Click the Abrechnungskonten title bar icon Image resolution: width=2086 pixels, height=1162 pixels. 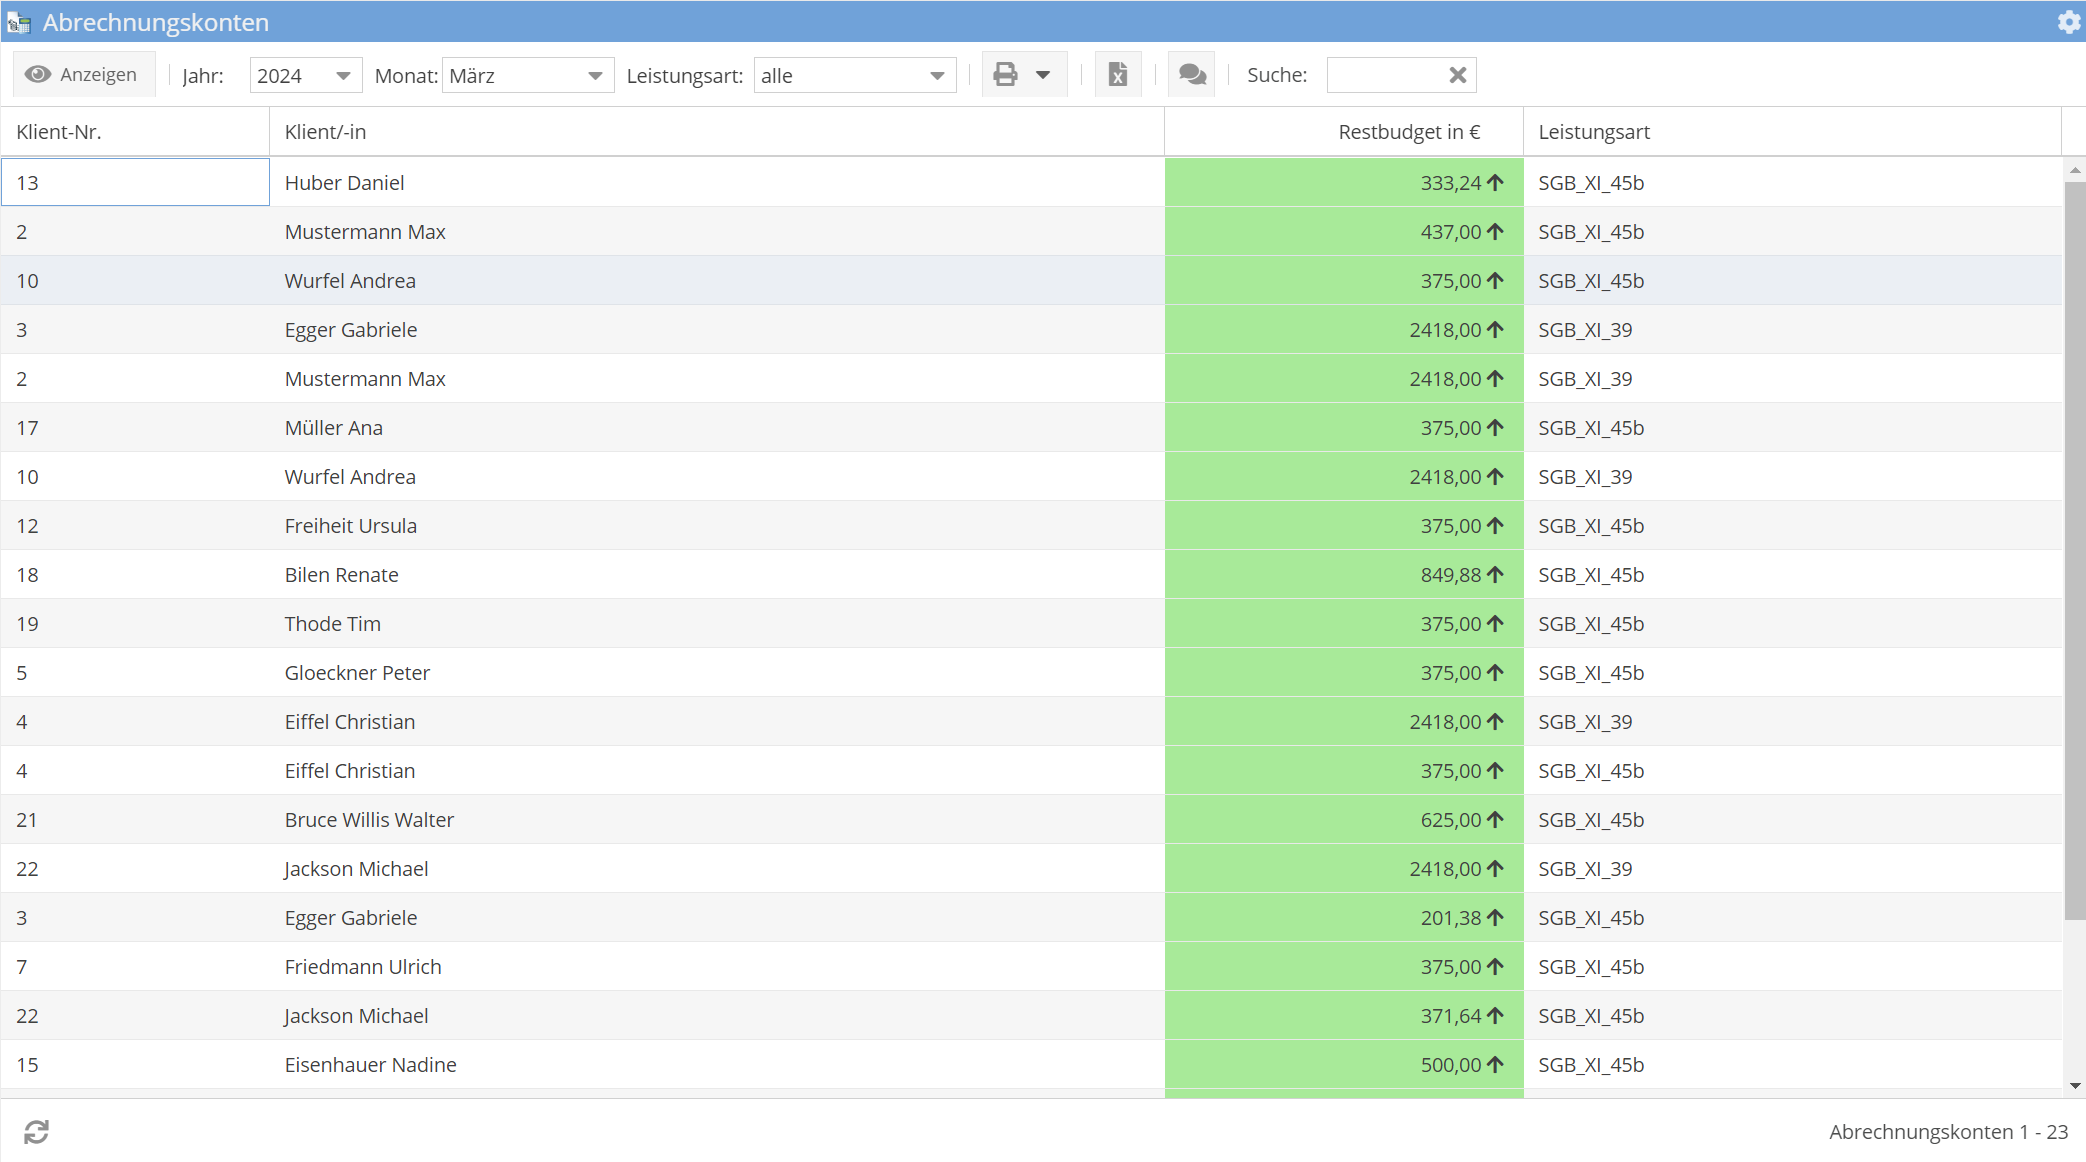pyautogui.click(x=19, y=22)
